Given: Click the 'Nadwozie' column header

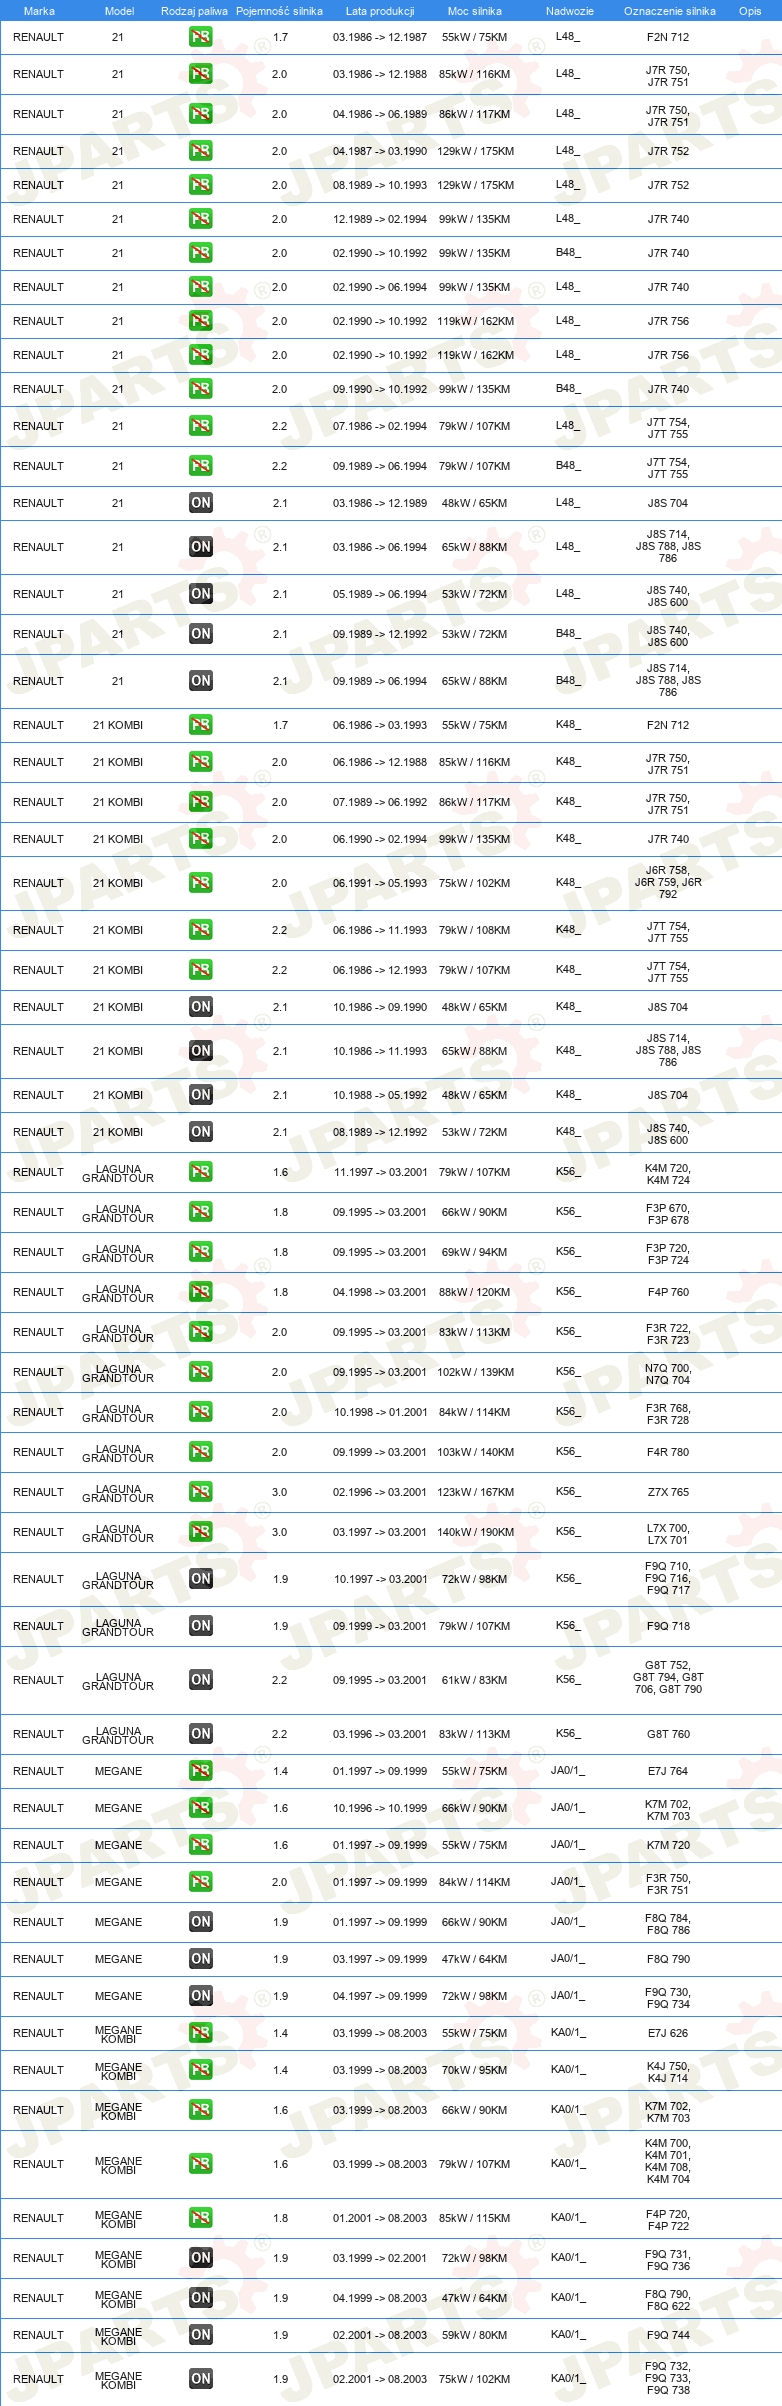Looking at the screenshot, I should point(570,11).
